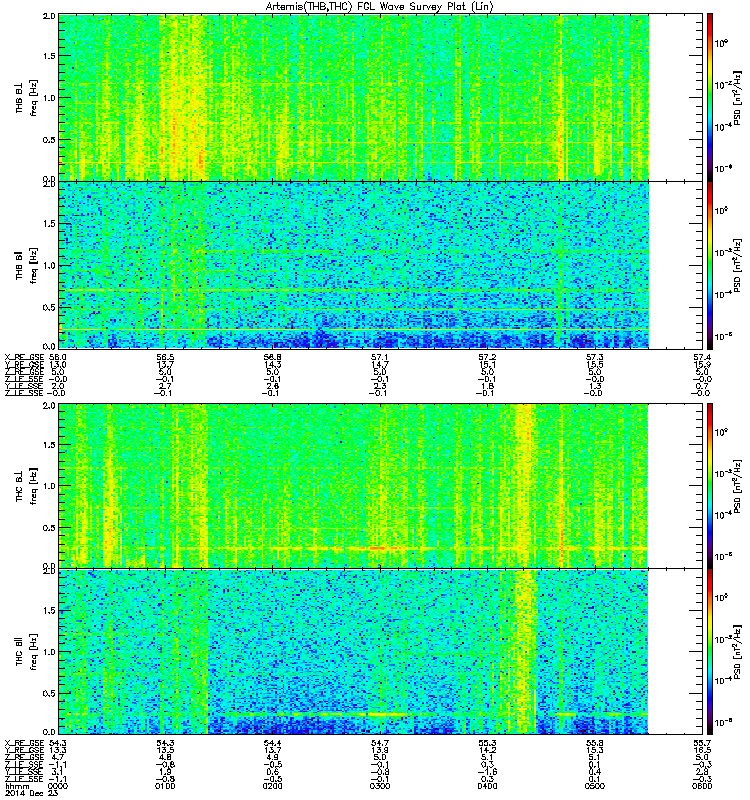Click the THB X_RE_GSE value 58.0

click(x=57, y=358)
